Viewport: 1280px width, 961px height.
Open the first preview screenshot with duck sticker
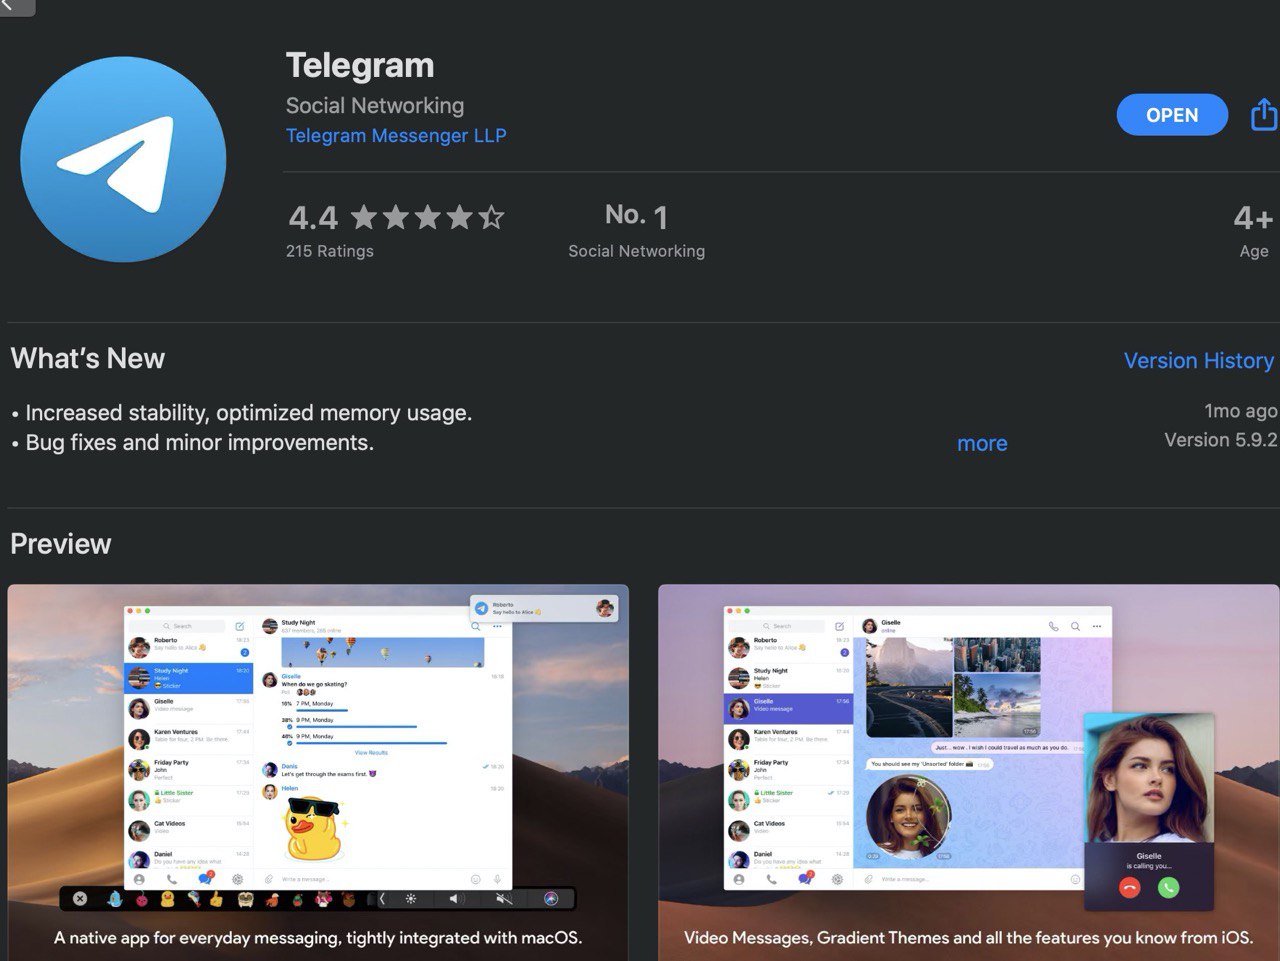click(318, 772)
